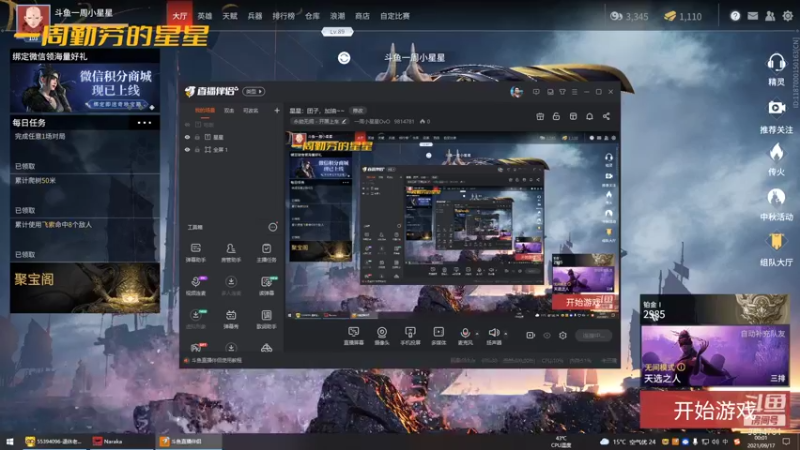
Task: Click WeChat points mall banner
Action: point(85,87)
